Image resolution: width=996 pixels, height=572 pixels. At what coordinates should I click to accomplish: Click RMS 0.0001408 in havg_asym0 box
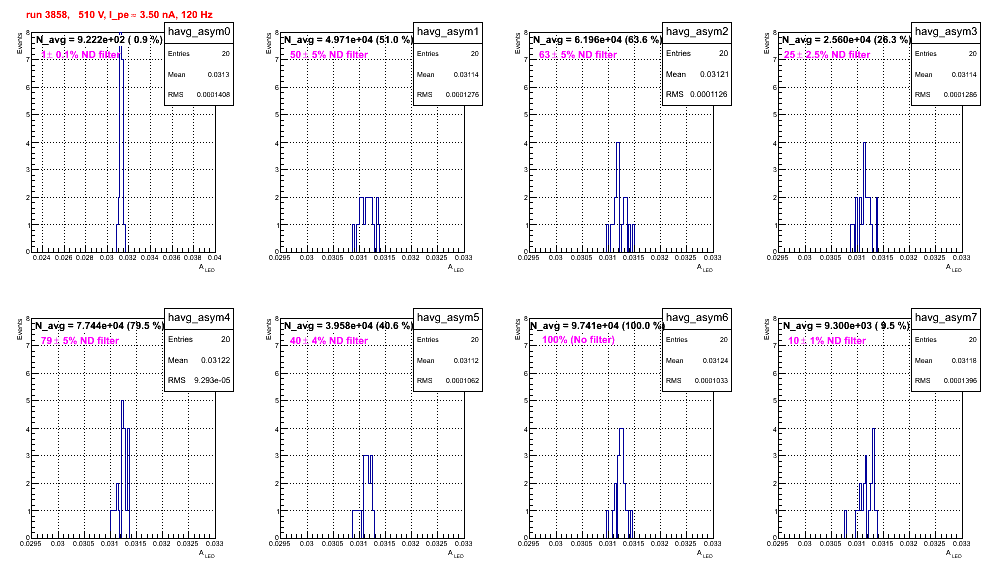199,95
